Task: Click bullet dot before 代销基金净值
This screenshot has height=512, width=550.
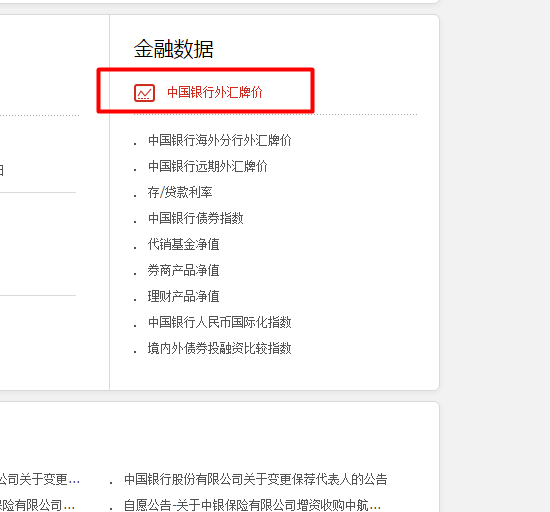Action: pos(135,248)
